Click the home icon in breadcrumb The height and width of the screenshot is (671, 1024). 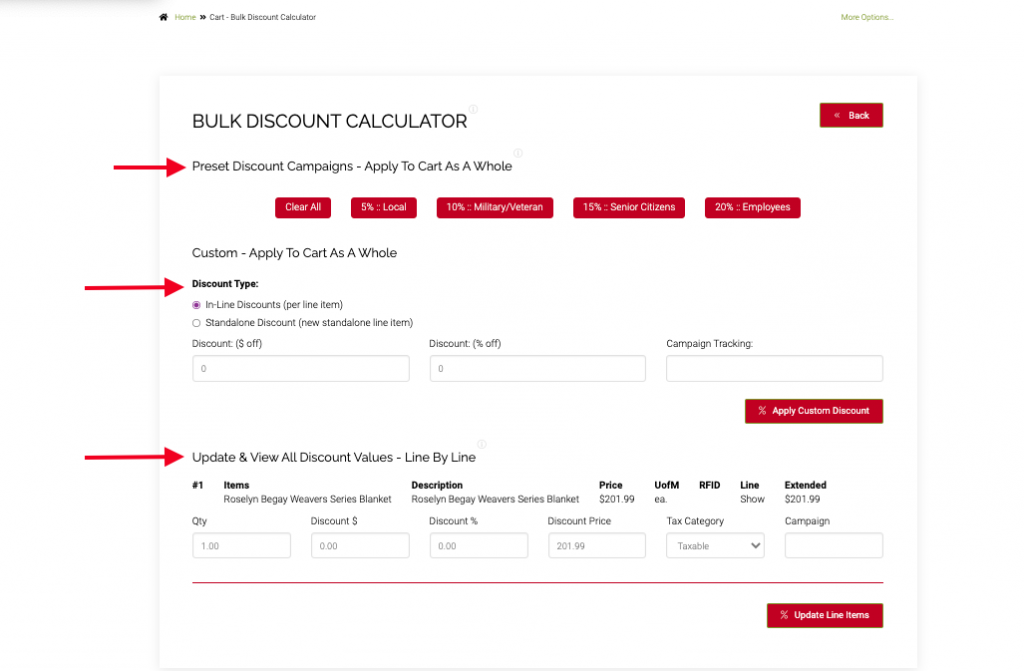click(163, 17)
